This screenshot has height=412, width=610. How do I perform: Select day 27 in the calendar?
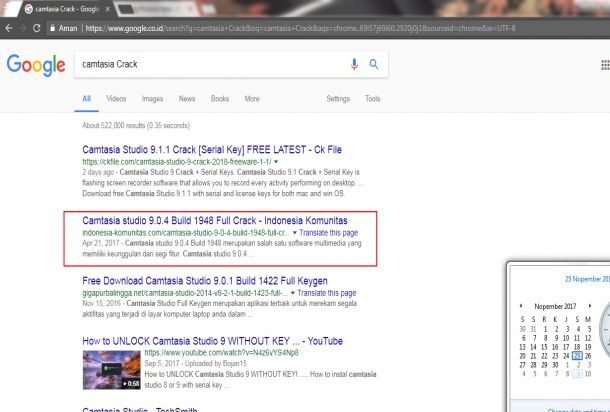click(x=522, y=365)
